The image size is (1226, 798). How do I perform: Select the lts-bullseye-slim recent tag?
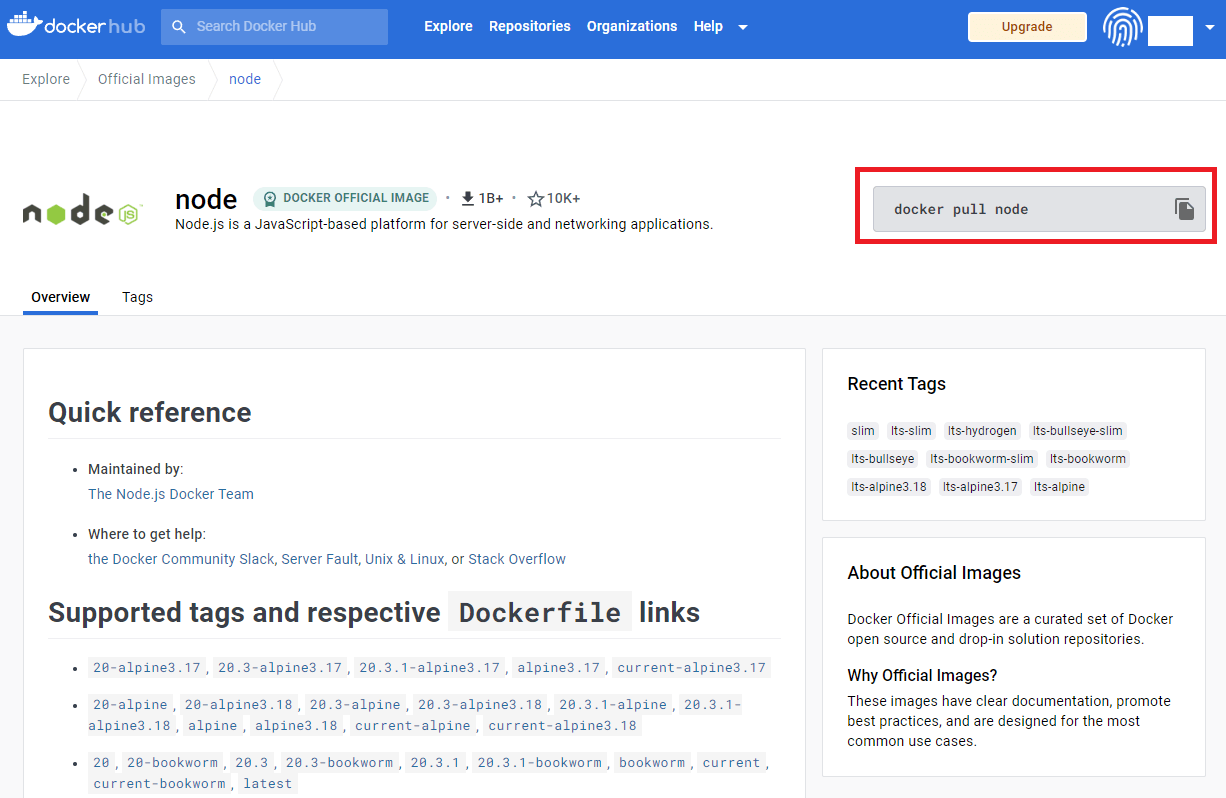(x=1078, y=431)
